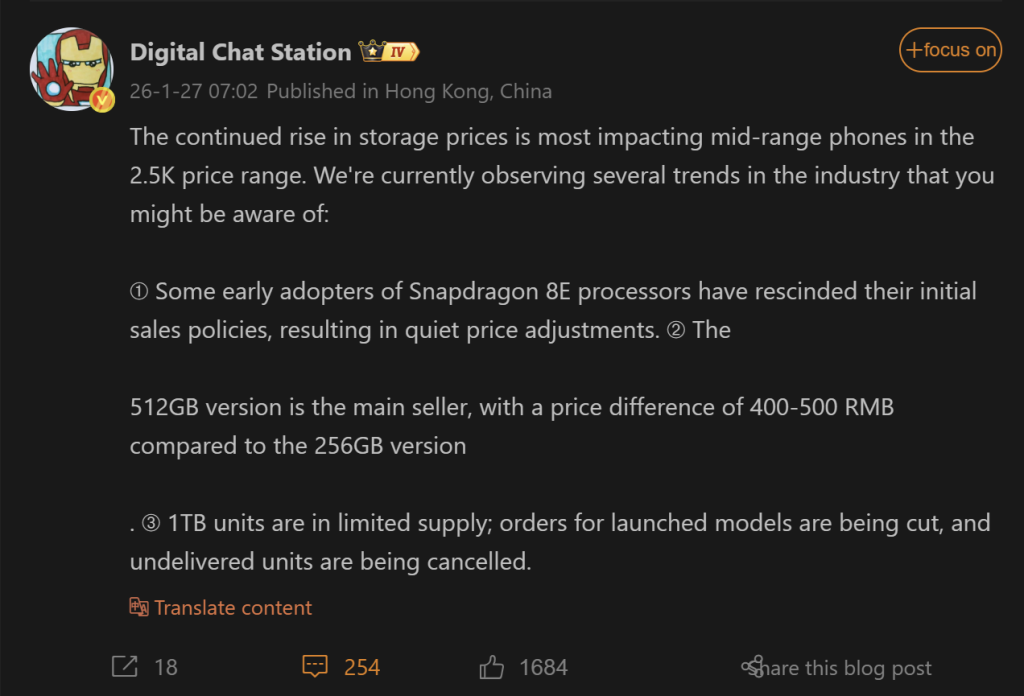The width and height of the screenshot is (1024, 696).
Task: Like the post with the thumbs-up icon
Action: tap(492, 667)
